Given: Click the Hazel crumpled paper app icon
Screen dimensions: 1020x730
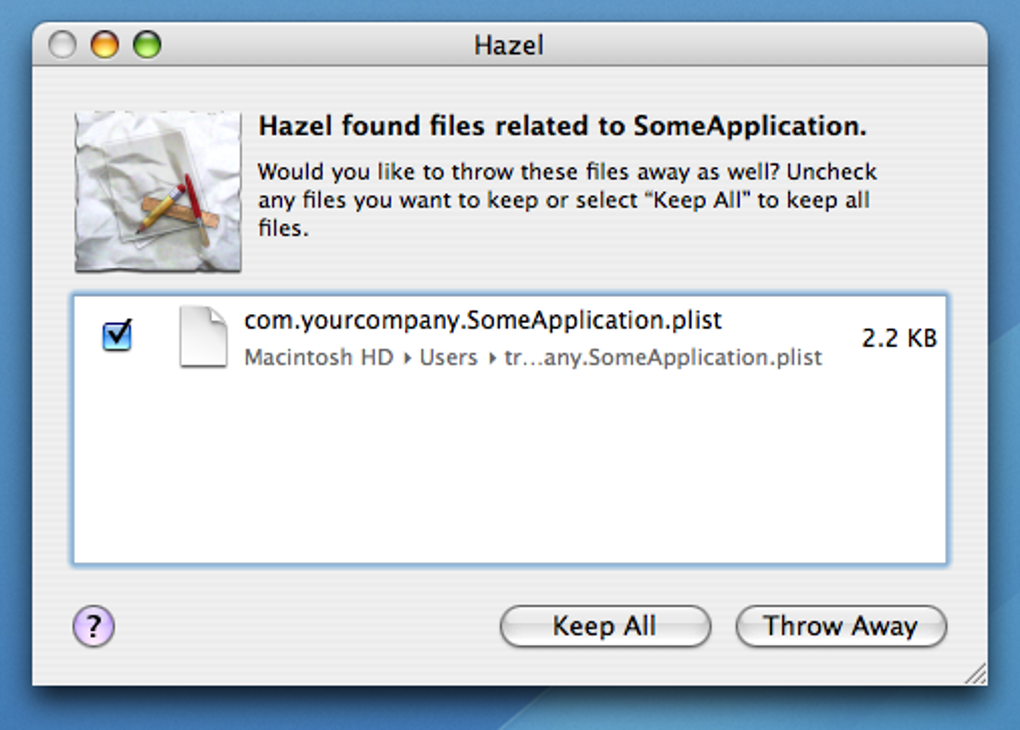Looking at the screenshot, I should [x=158, y=191].
